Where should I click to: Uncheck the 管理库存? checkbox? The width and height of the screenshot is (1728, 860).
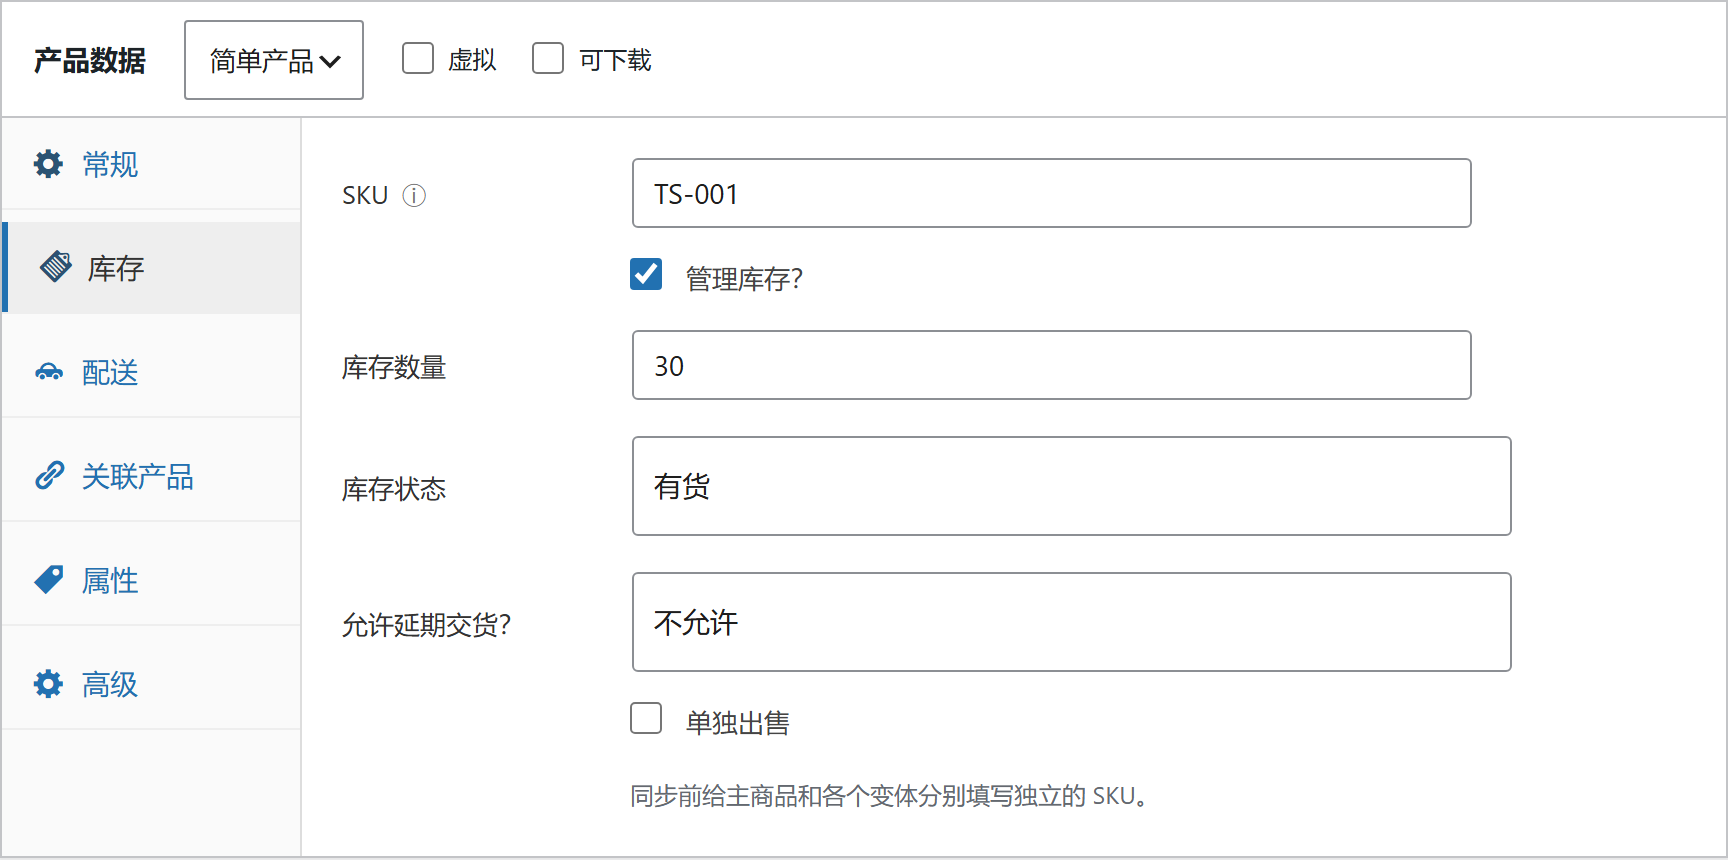(646, 274)
